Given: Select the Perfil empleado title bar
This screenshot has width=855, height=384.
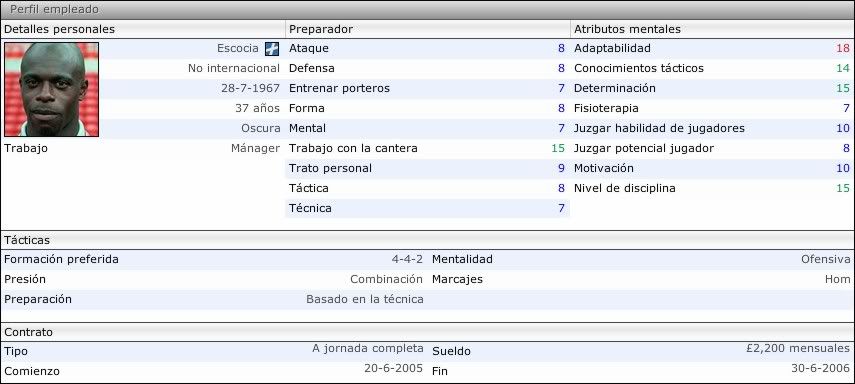Looking at the screenshot, I should click(x=428, y=9).
